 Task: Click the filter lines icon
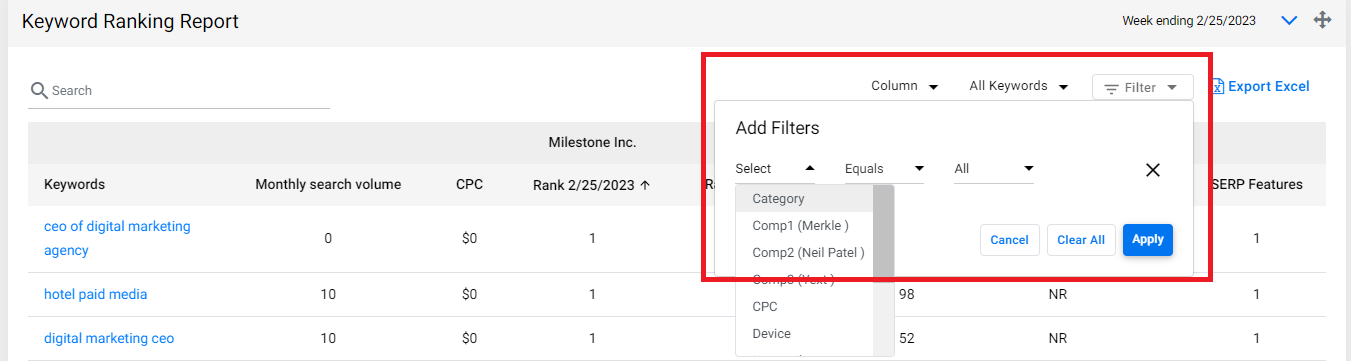(1111, 89)
